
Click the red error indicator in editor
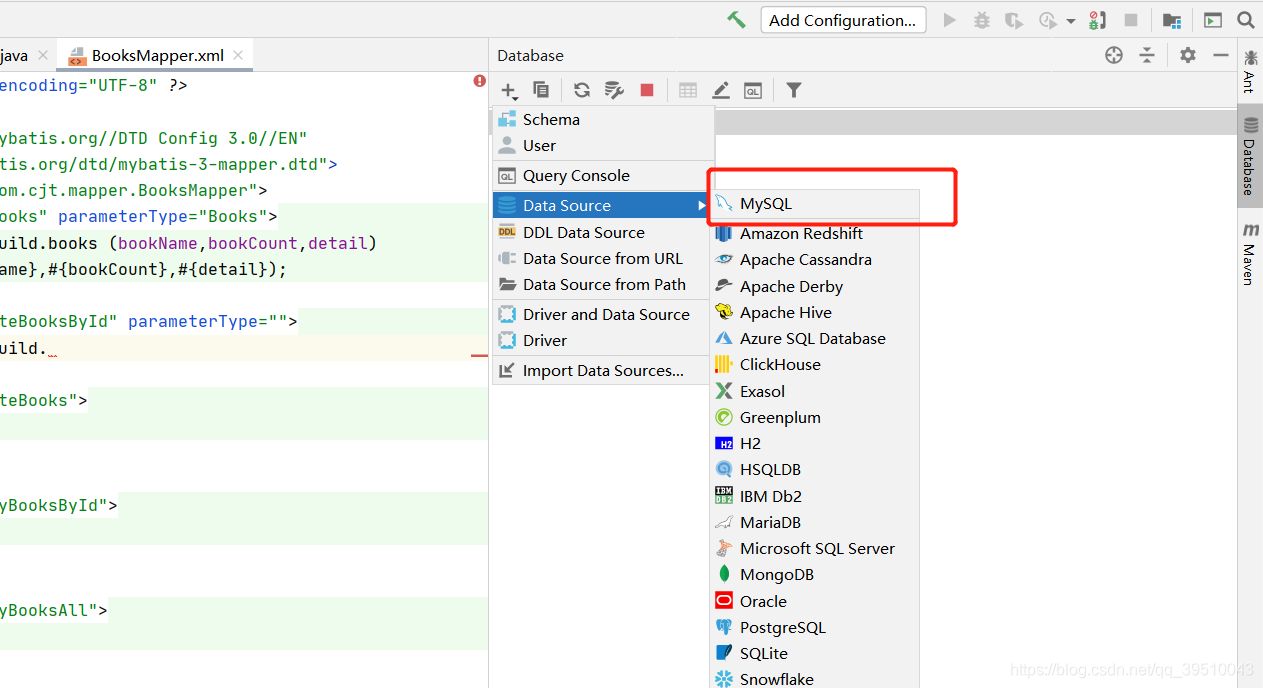[x=480, y=81]
